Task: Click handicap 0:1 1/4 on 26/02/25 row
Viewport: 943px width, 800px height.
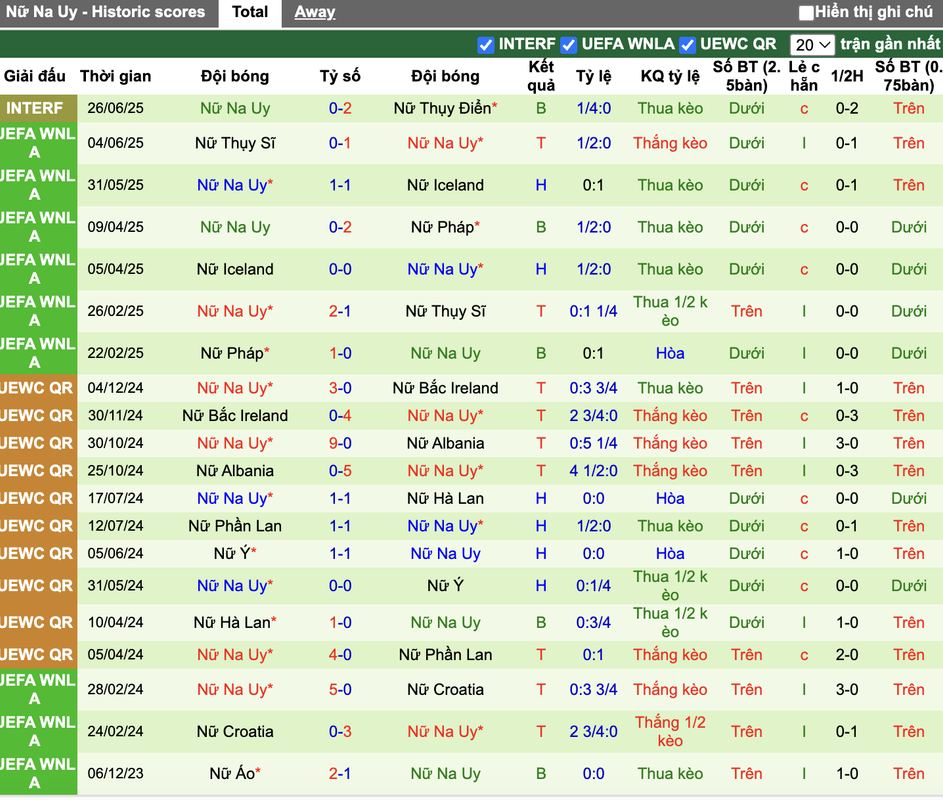Action: click(594, 312)
